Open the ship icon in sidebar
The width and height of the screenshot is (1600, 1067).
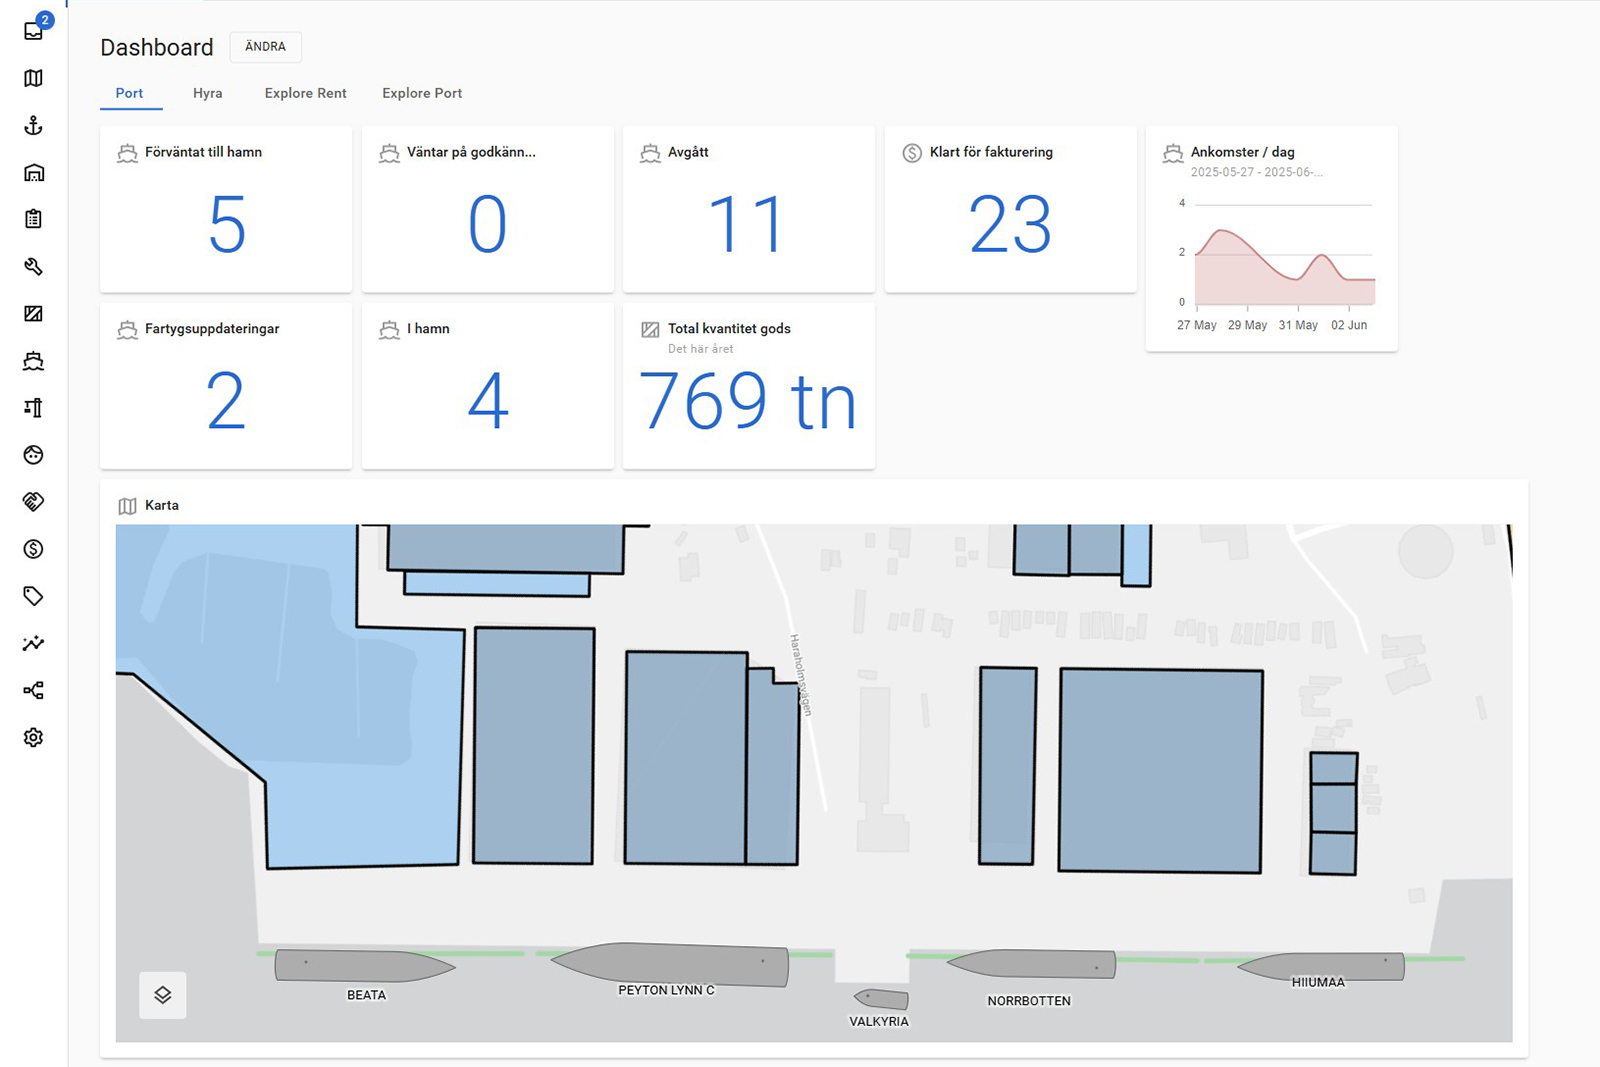click(x=34, y=361)
